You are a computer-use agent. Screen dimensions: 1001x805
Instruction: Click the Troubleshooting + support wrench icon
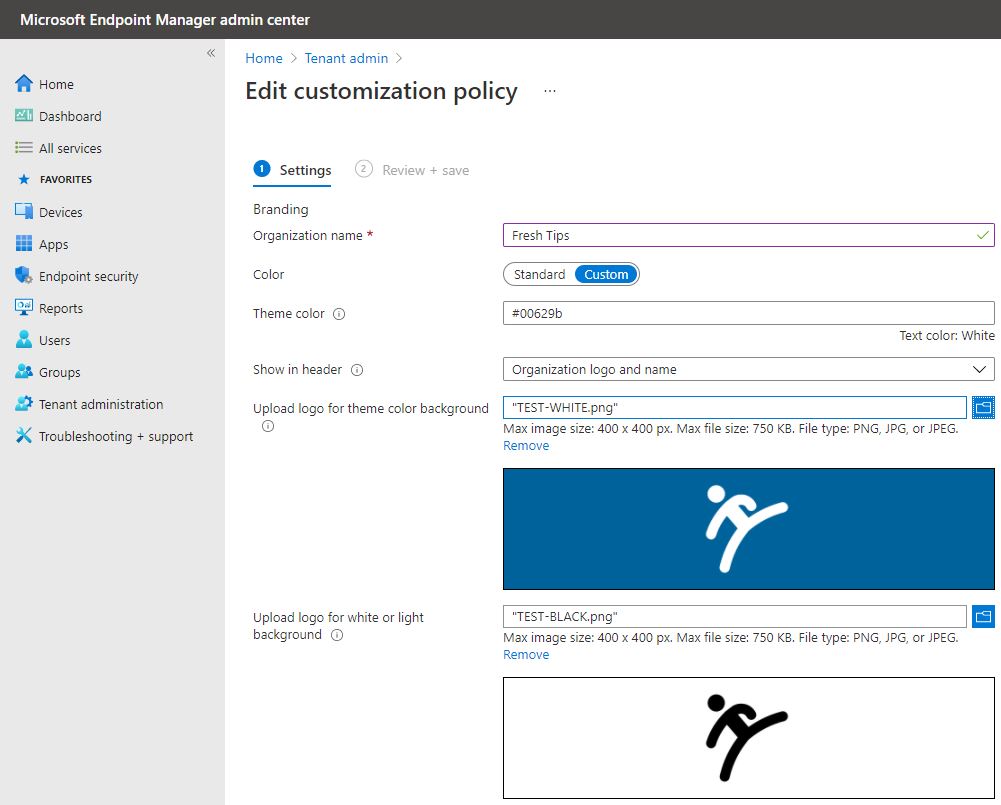[24, 435]
